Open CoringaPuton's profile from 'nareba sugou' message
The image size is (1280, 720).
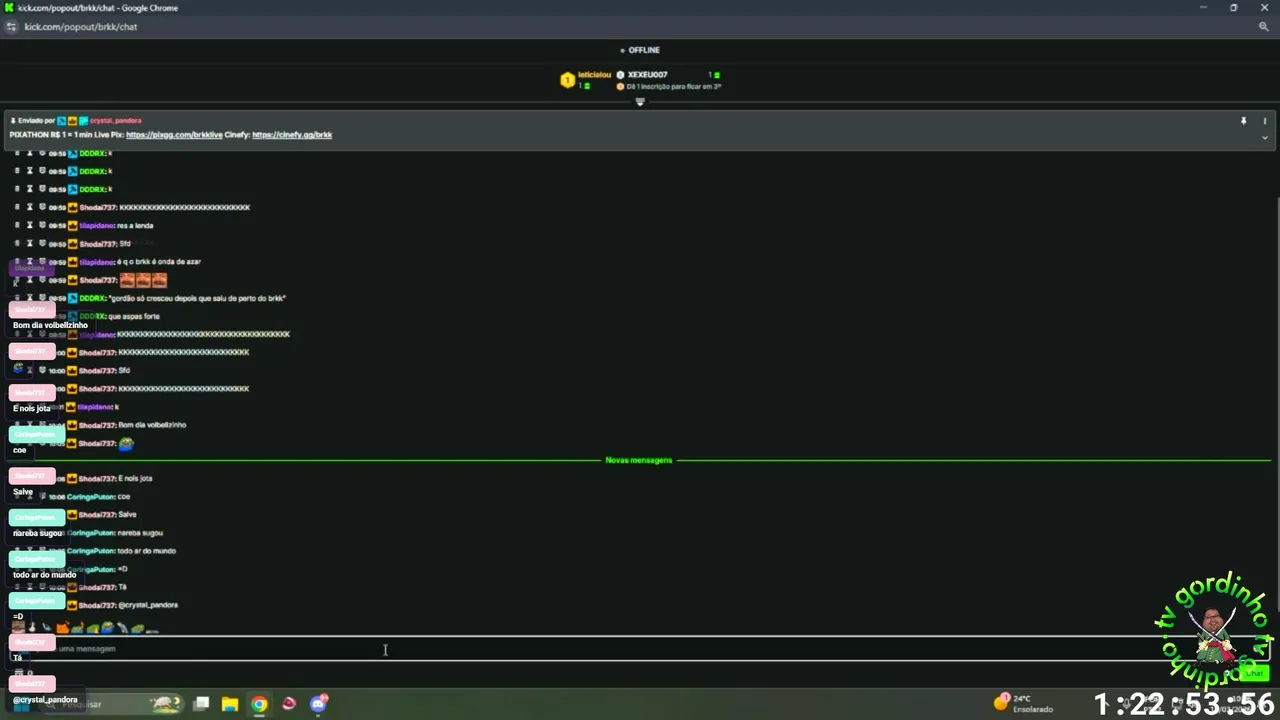(x=91, y=533)
